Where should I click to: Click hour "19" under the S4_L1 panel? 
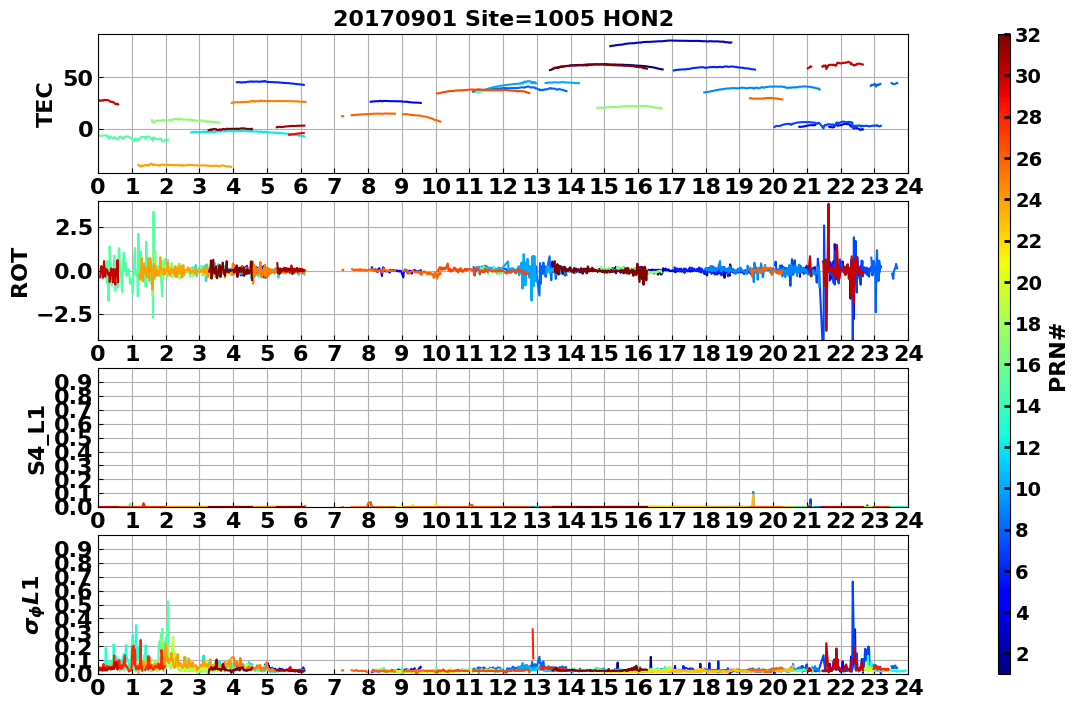point(740,520)
